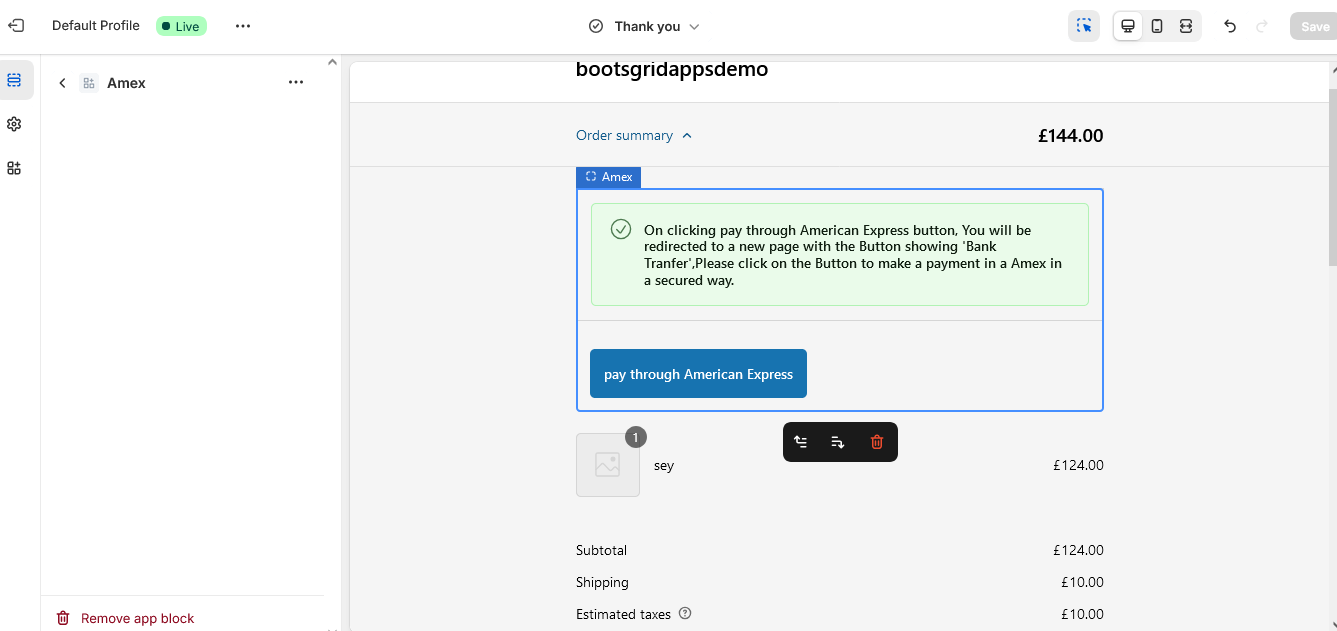This screenshot has width=1337, height=631.
Task: Click the Amex panel heading text
Action: pos(126,83)
